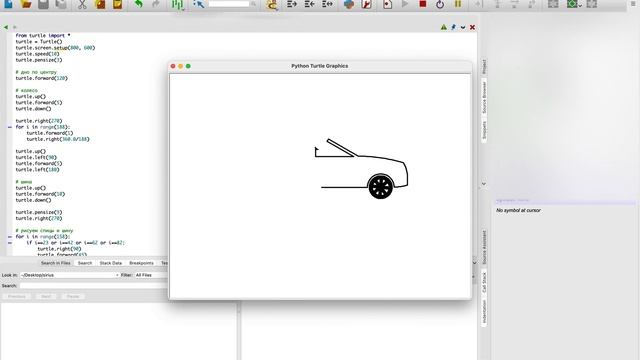This screenshot has height=360, width=640.
Task: Click the grey play debug icon
Action: point(405,4)
